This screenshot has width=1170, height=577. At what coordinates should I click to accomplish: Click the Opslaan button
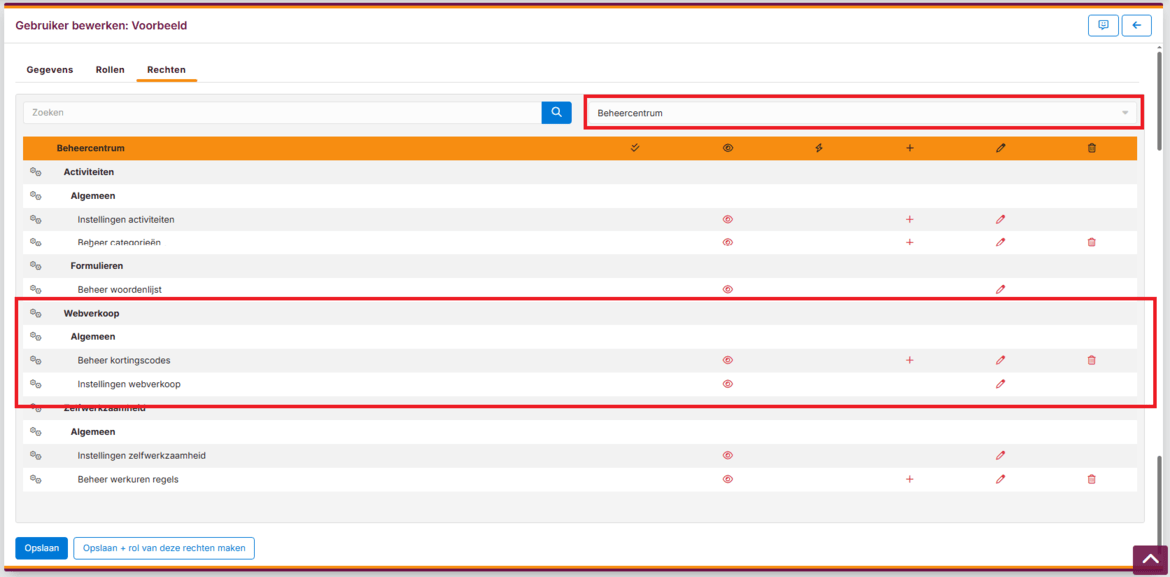coord(41,548)
